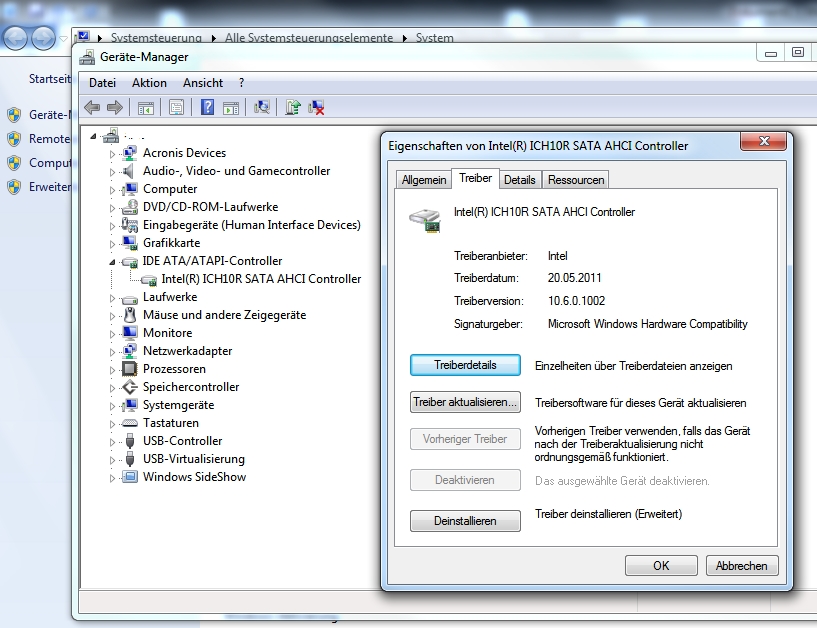Click the USB-Controller plug icon
Screen dimensions: 817x628
tap(130, 441)
